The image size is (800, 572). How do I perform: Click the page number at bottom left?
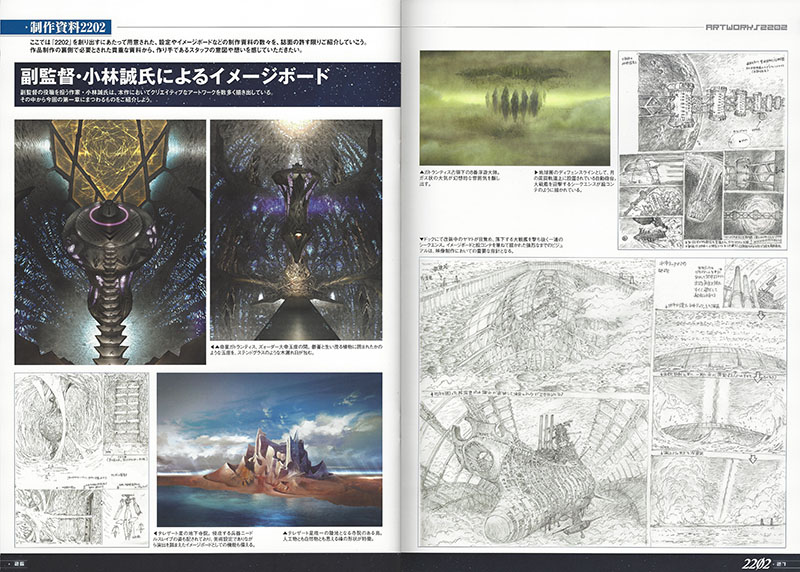(20, 564)
